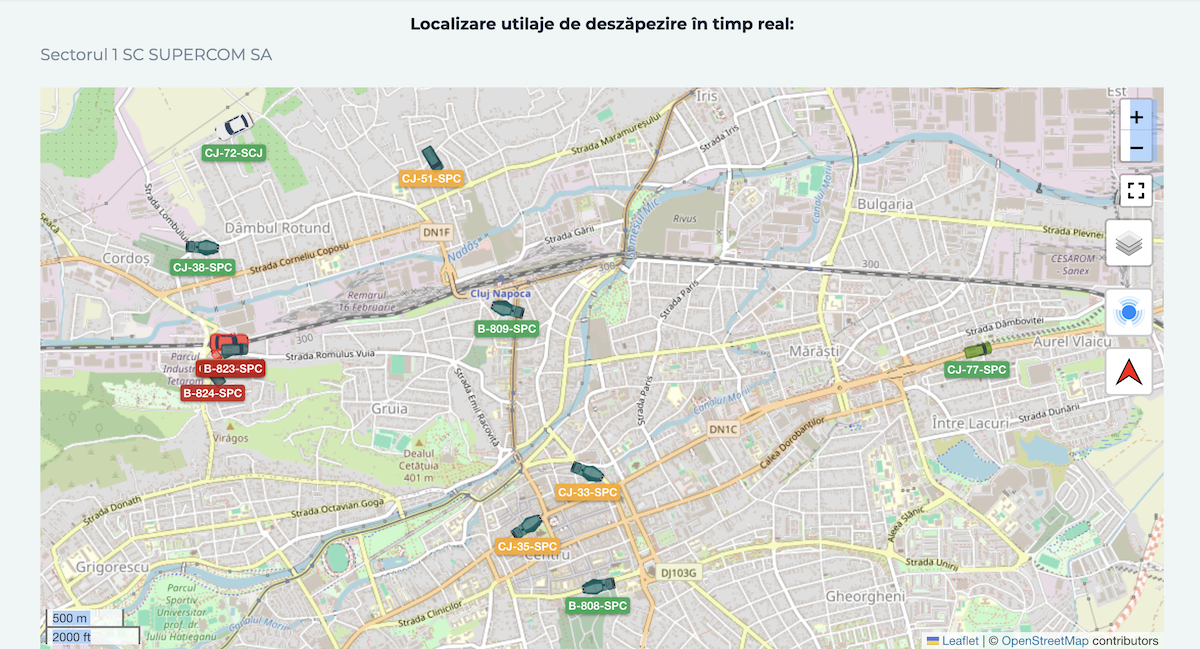
Task: Zoom in on the map
Action: (1136, 116)
